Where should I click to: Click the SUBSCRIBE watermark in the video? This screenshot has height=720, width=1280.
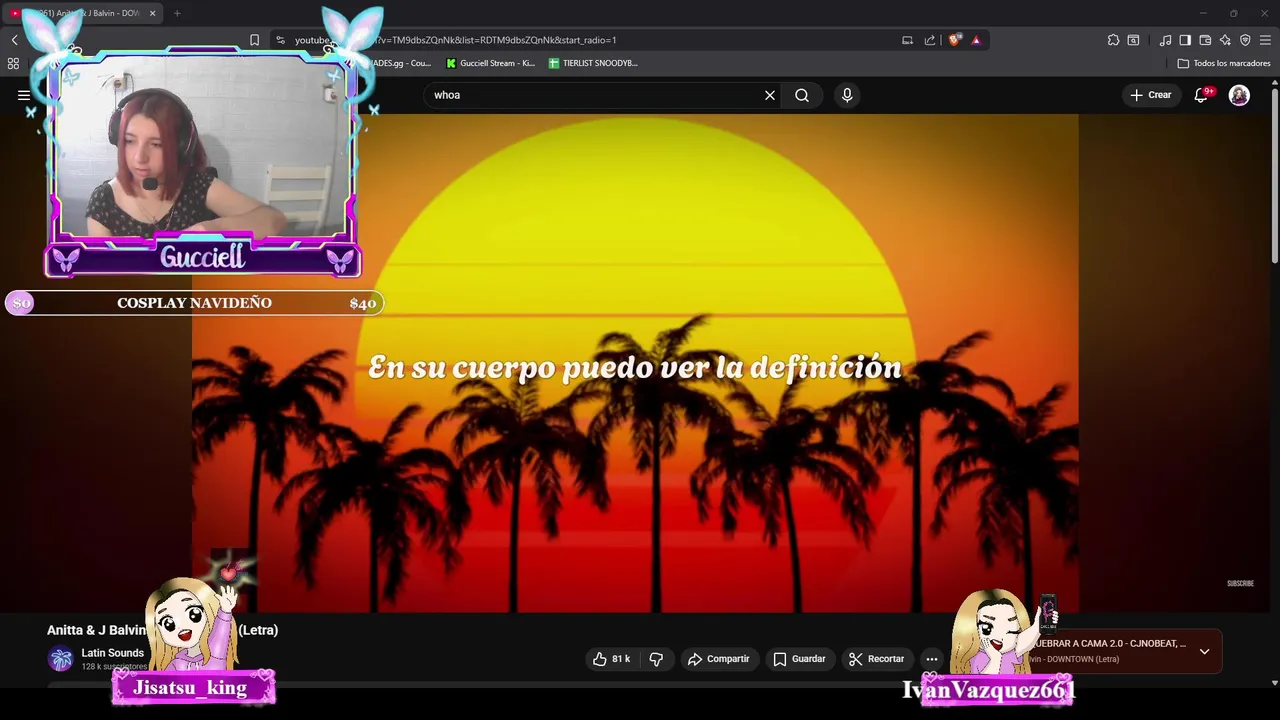(x=1240, y=583)
